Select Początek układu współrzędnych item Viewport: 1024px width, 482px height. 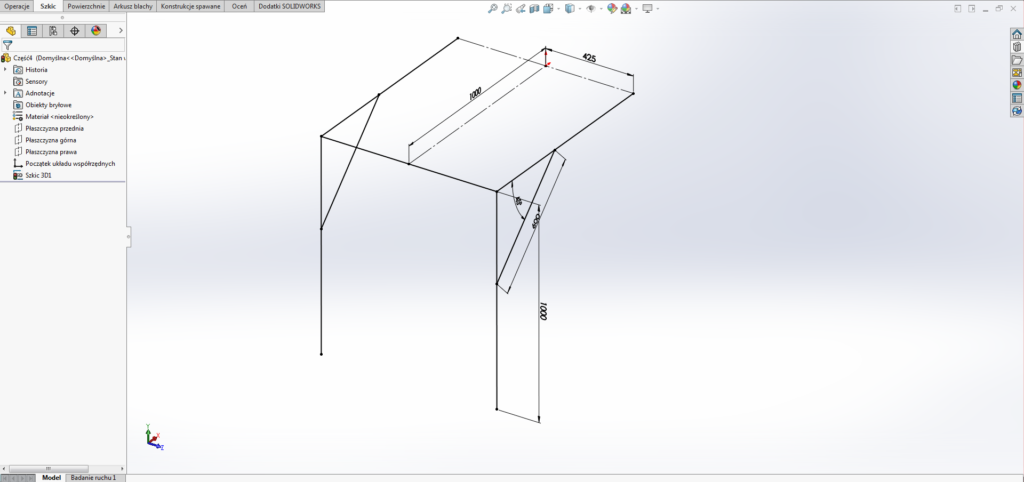(x=65, y=164)
